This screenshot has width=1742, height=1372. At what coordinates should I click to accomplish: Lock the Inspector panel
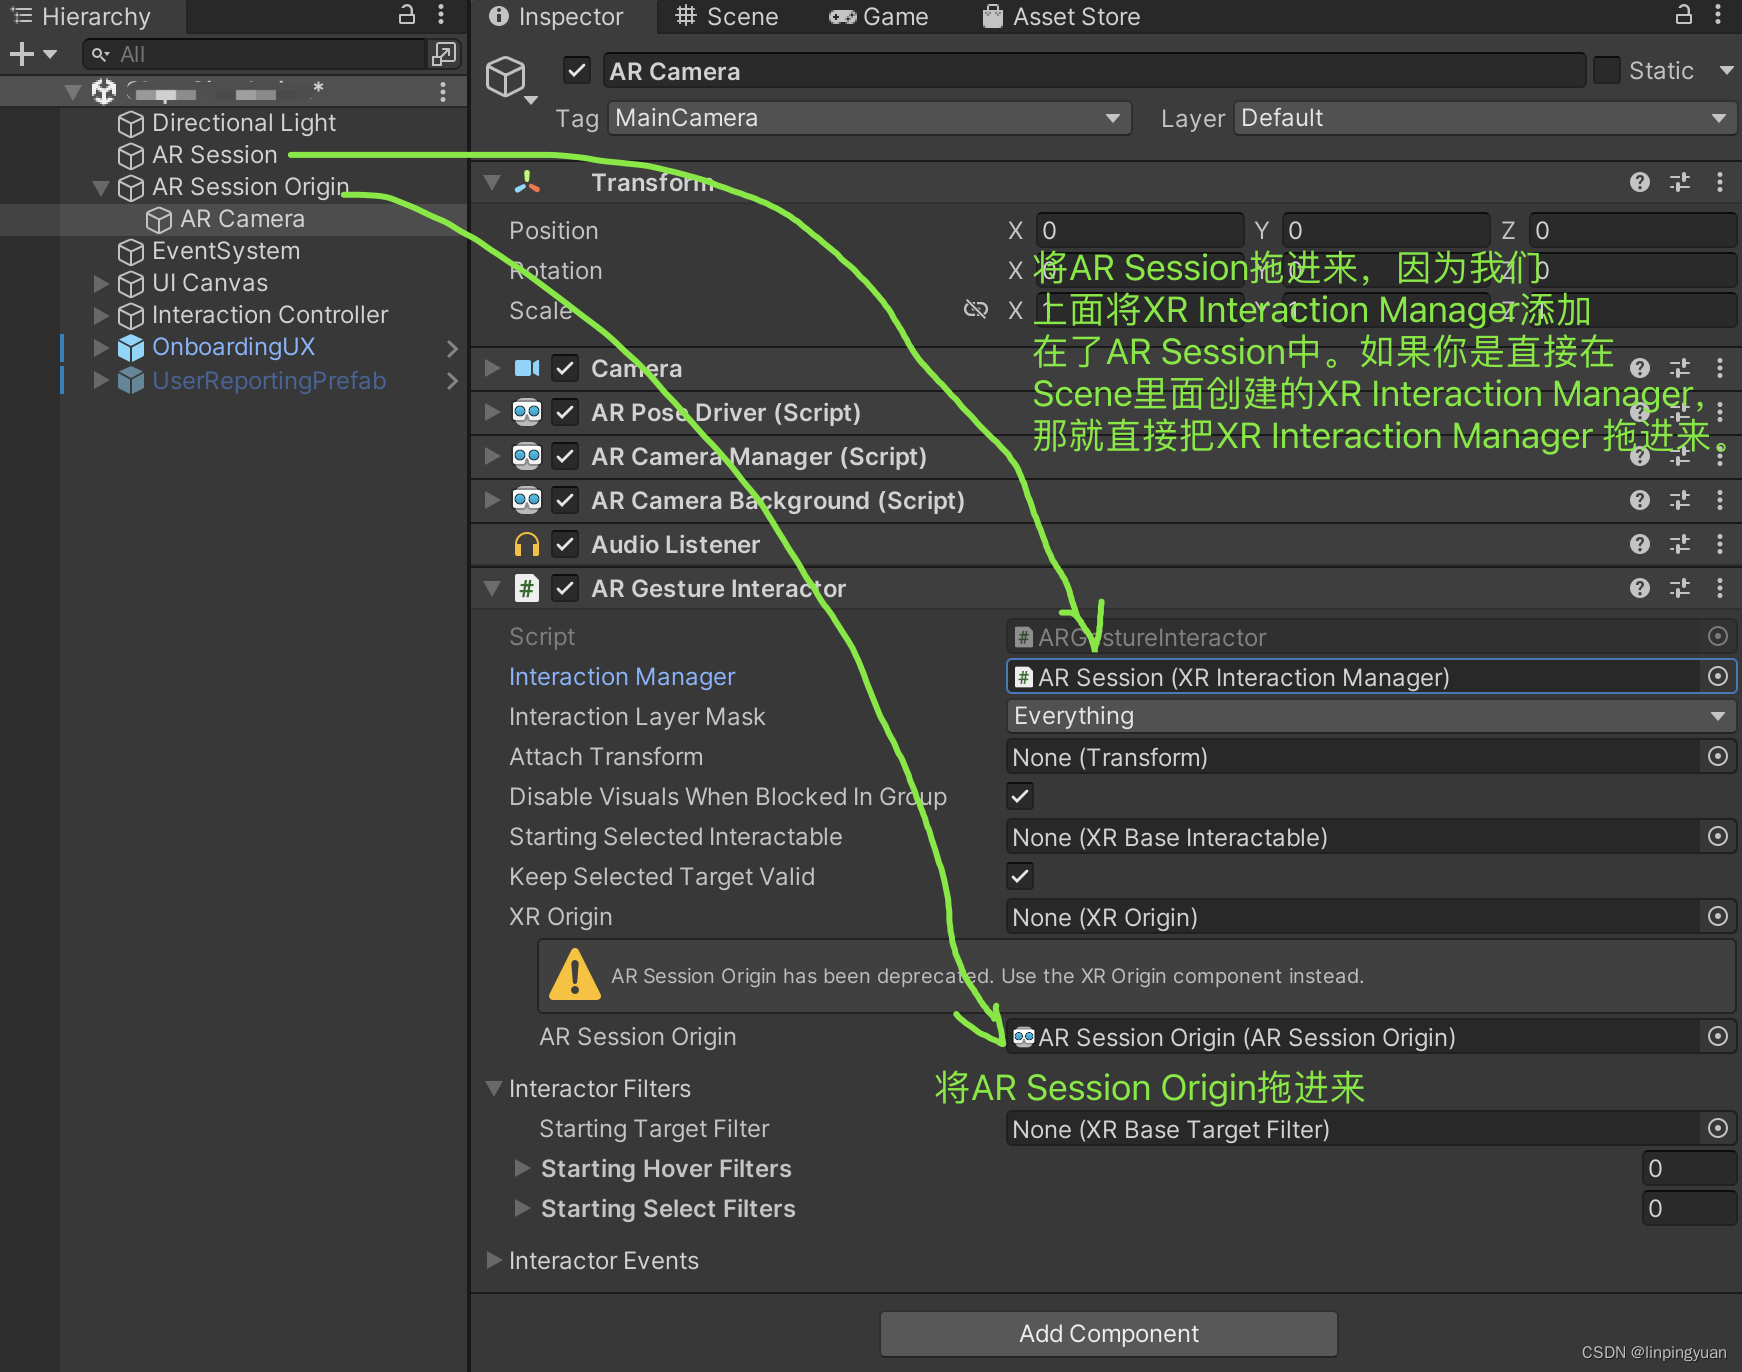coord(1683,14)
